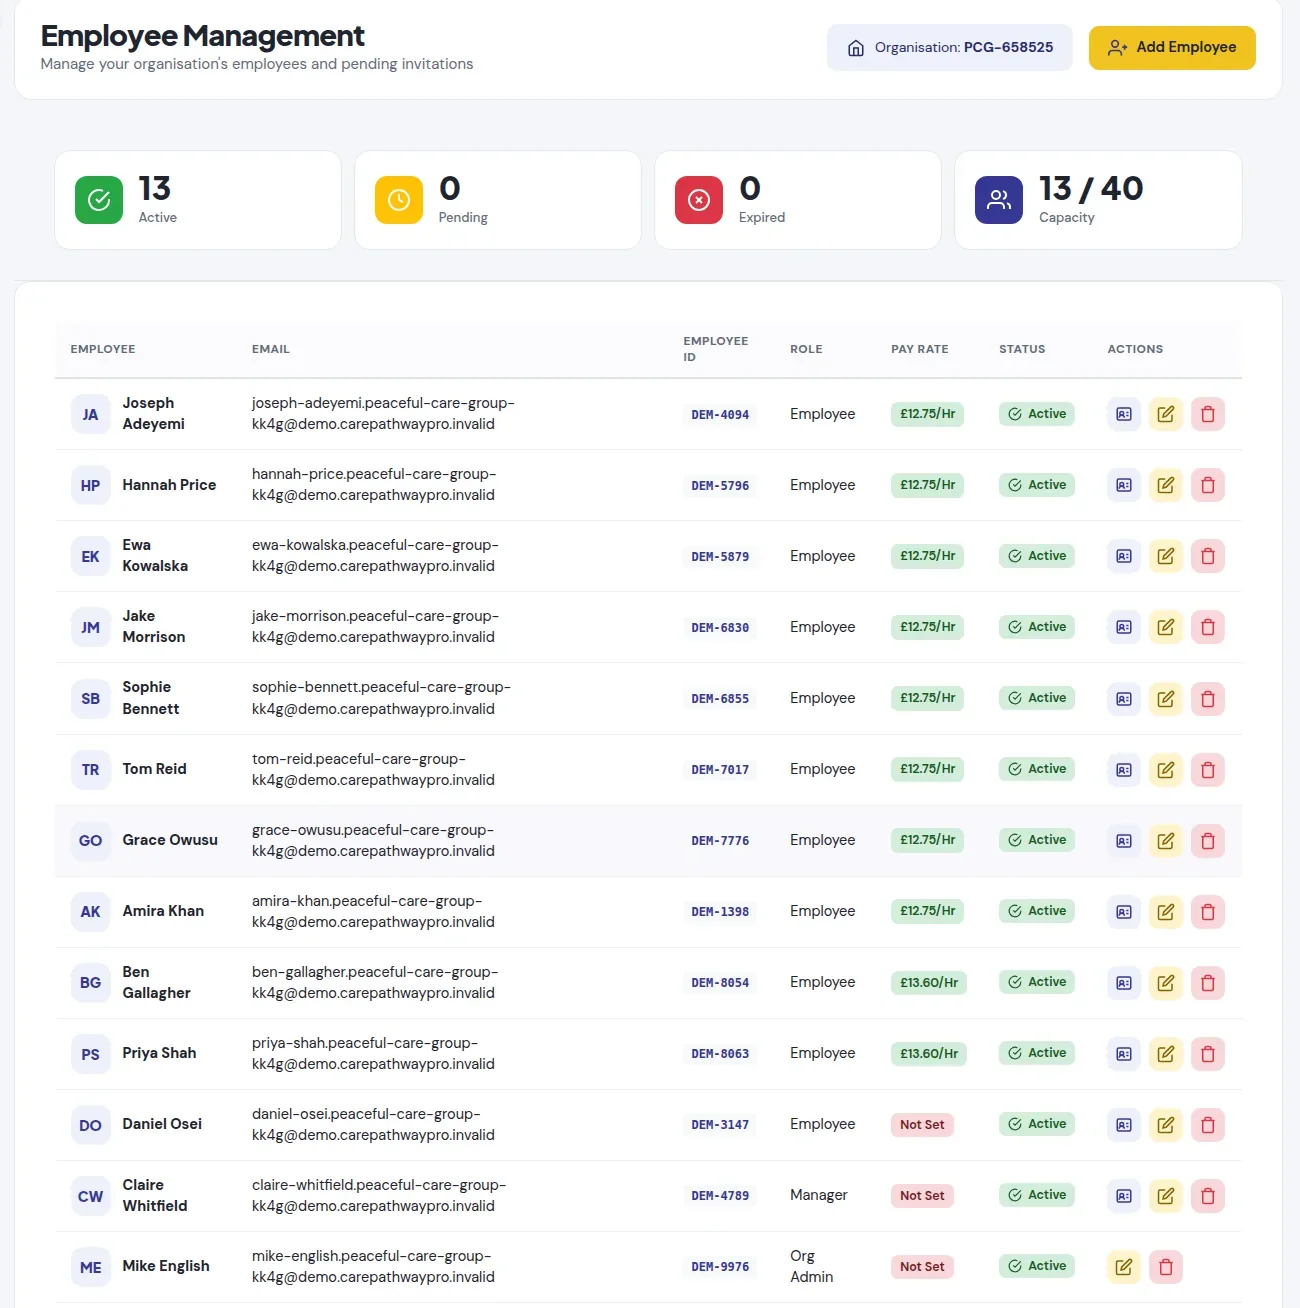1300x1308 pixels.
Task: Delete Mike English's entry
Action: (x=1166, y=1267)
